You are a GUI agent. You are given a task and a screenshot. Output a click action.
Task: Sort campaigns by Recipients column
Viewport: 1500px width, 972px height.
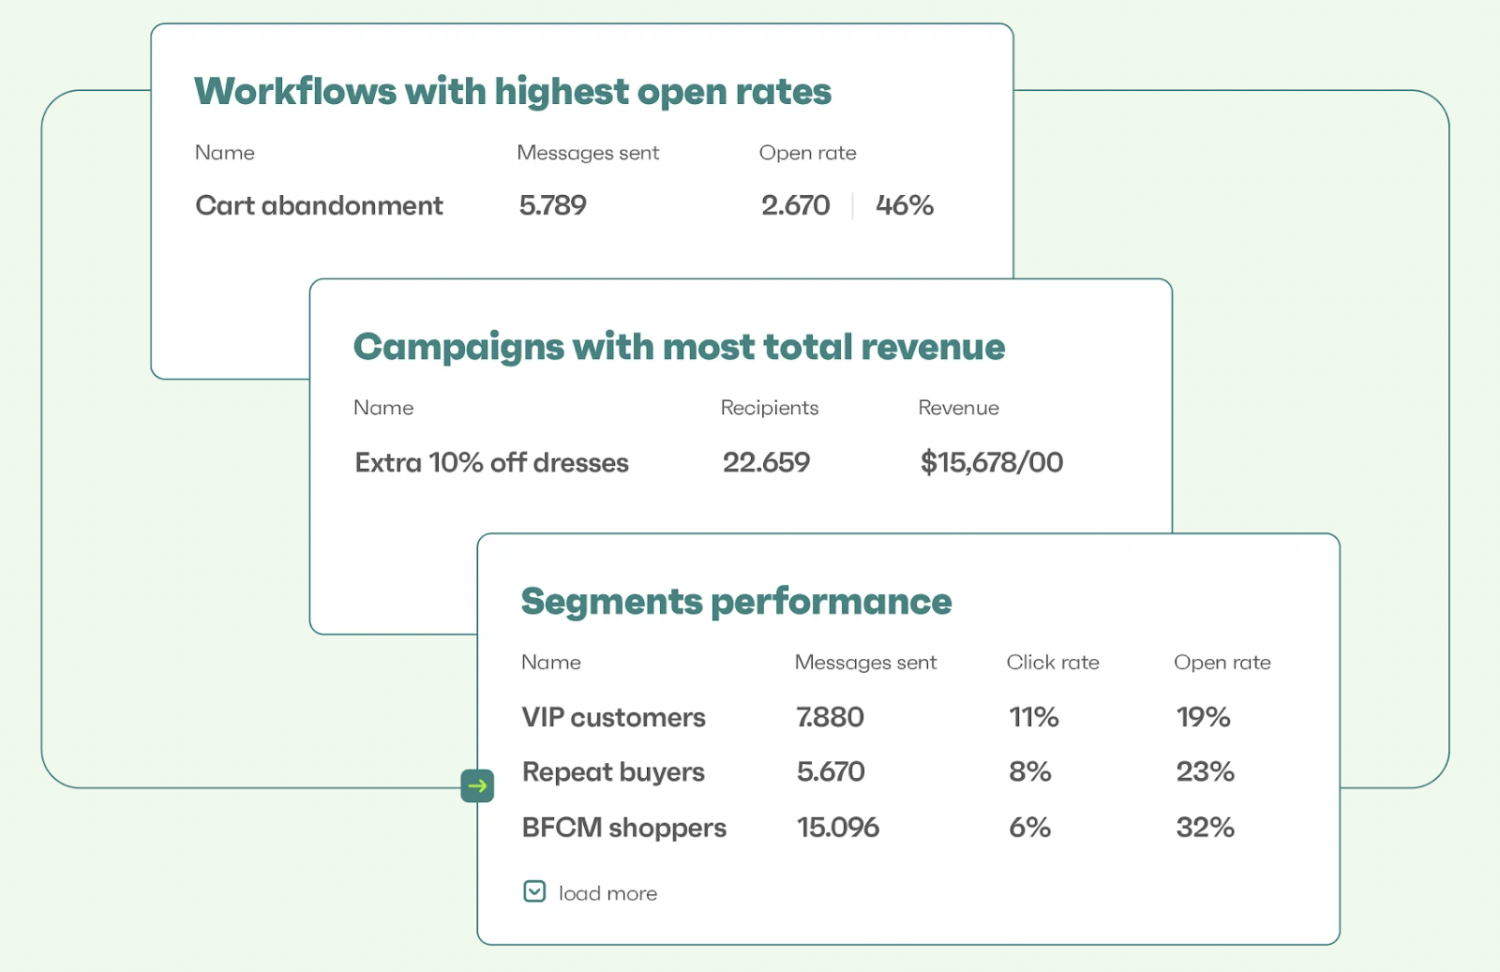pyautogui.click(x=769, y=408)
